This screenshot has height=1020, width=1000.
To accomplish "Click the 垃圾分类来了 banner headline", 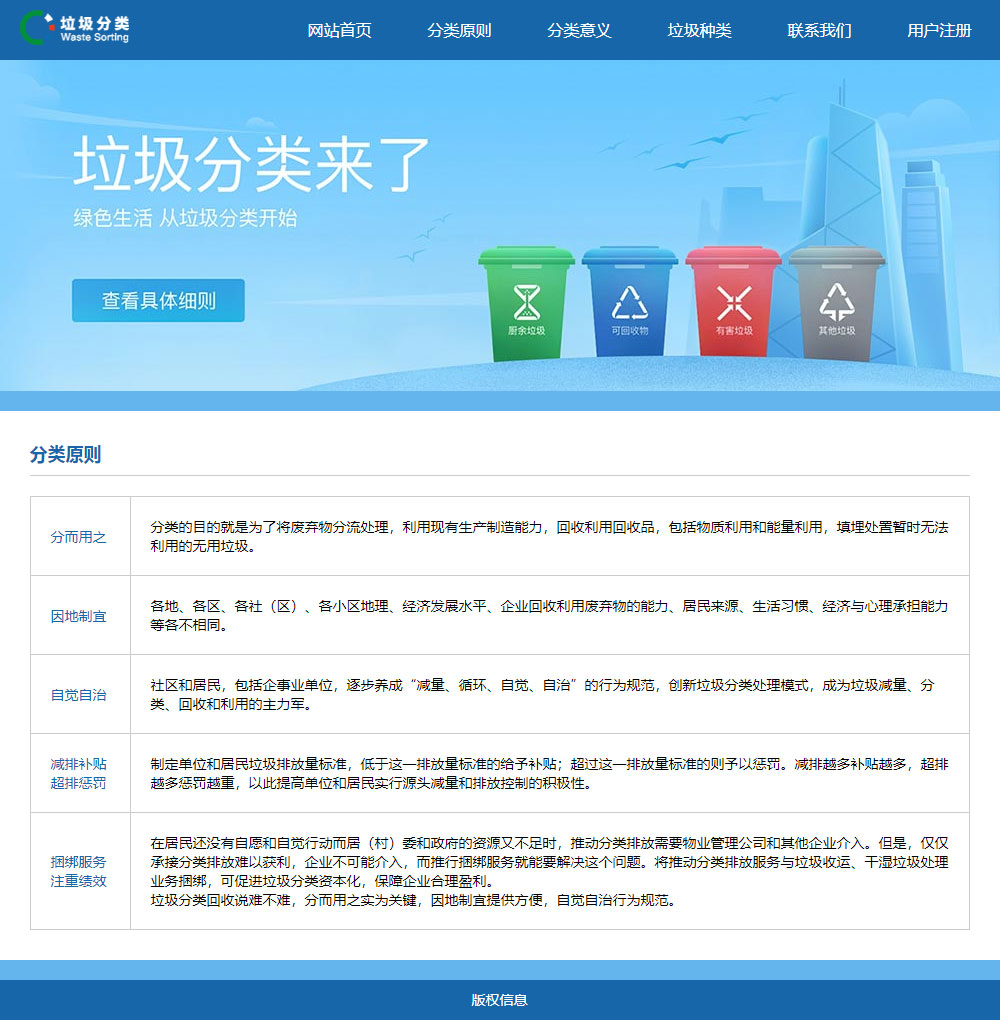I will click(251, 164).
